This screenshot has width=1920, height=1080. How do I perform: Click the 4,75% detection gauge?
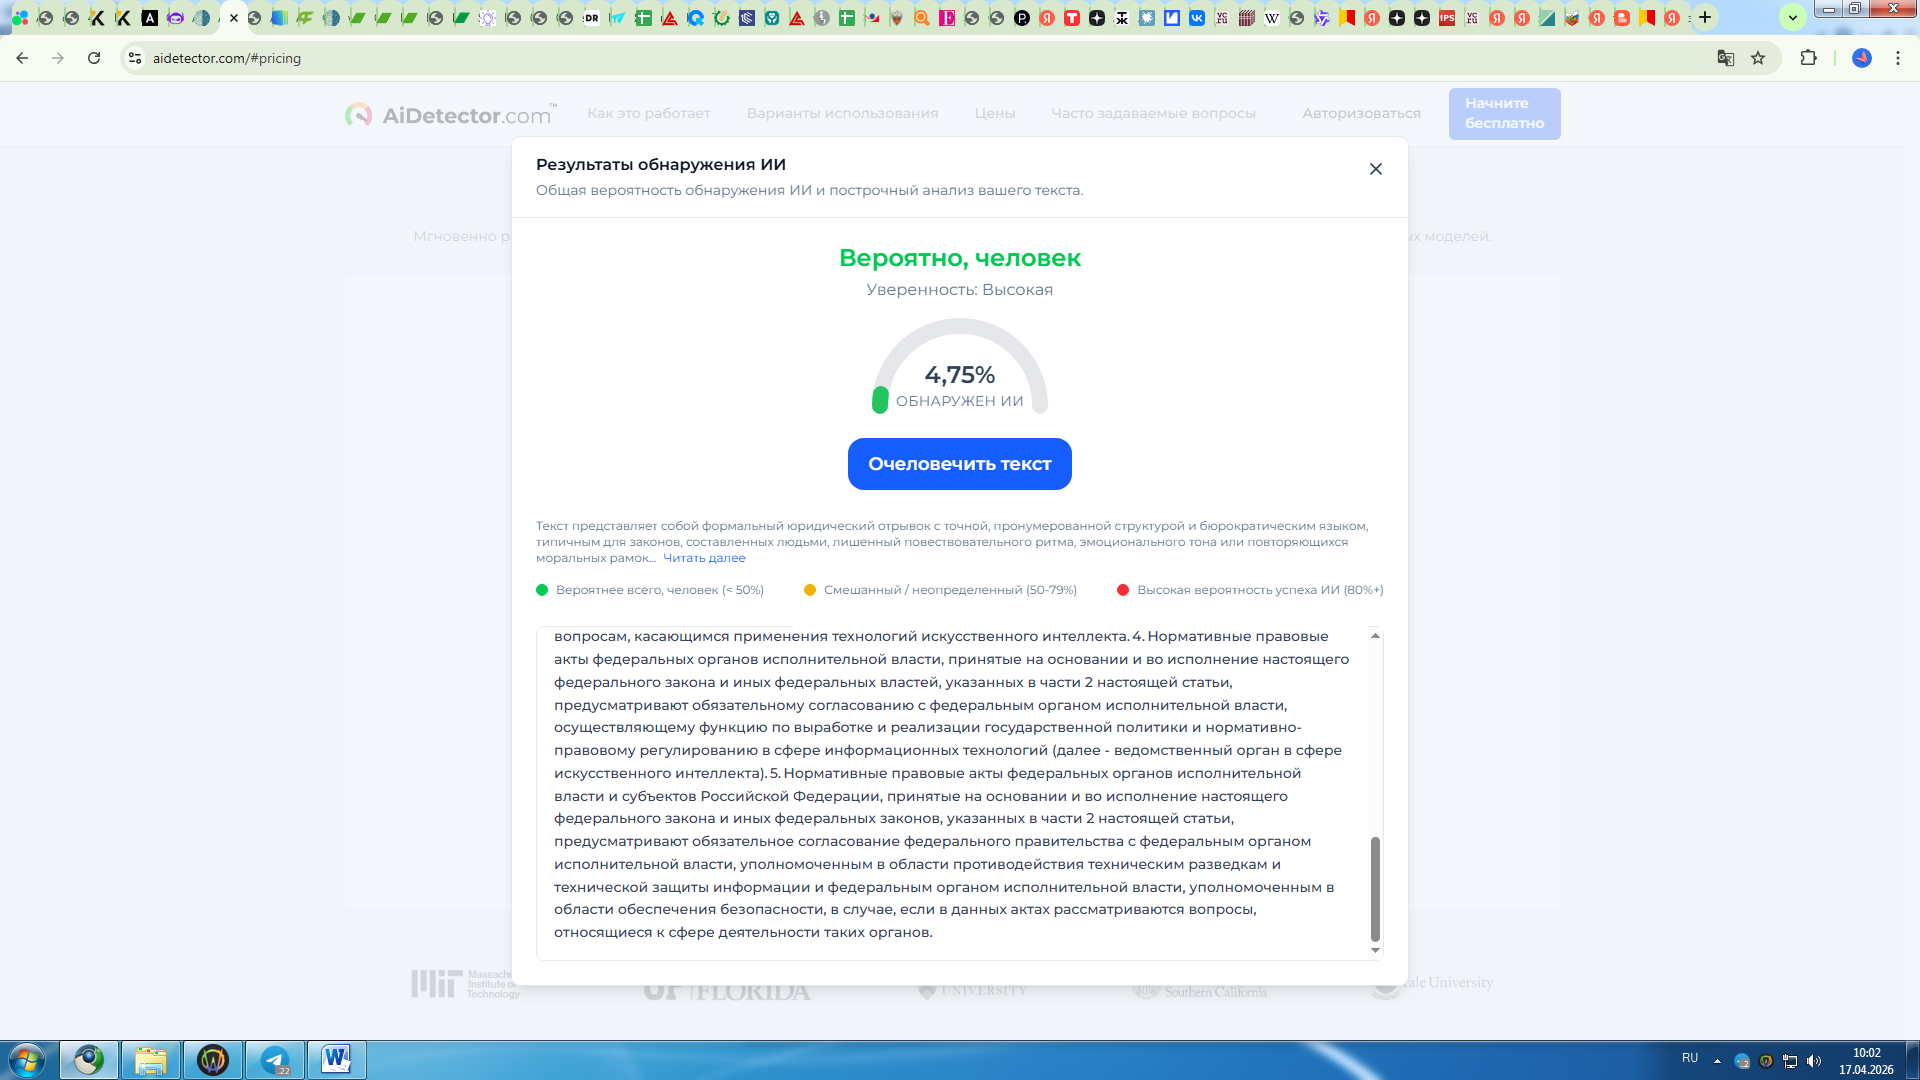[x=959, y=367]
